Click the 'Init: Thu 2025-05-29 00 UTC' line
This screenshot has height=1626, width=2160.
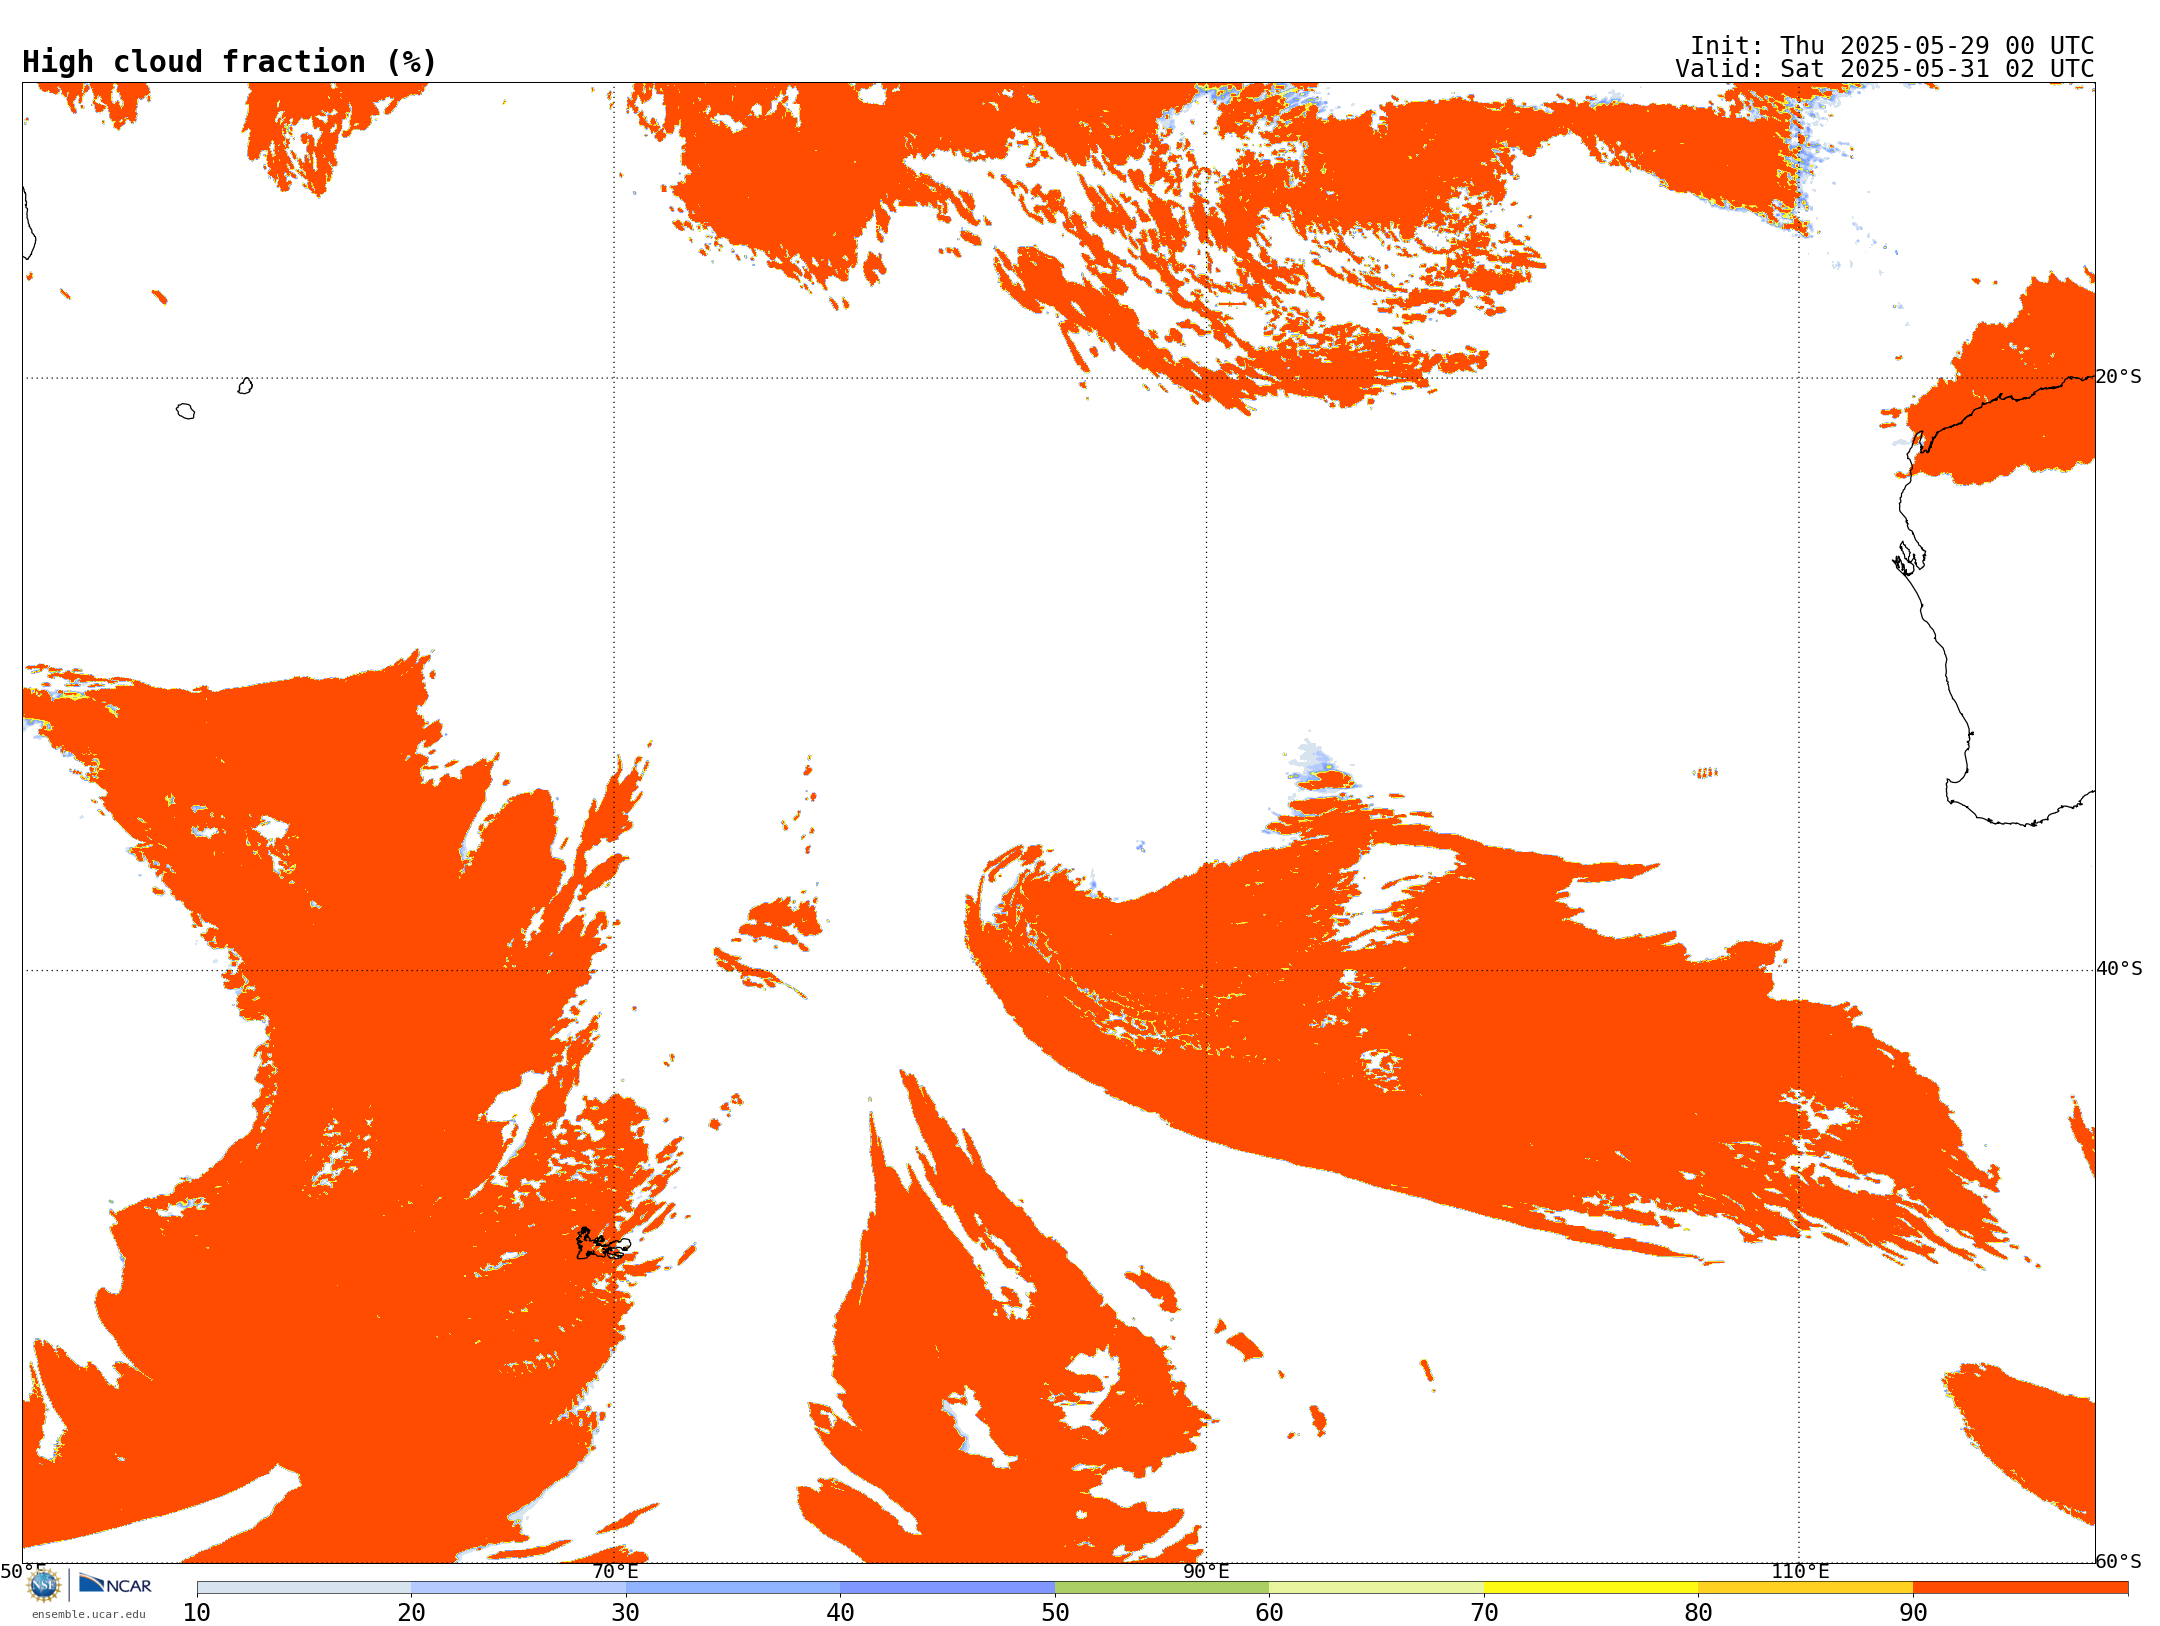1892,46
